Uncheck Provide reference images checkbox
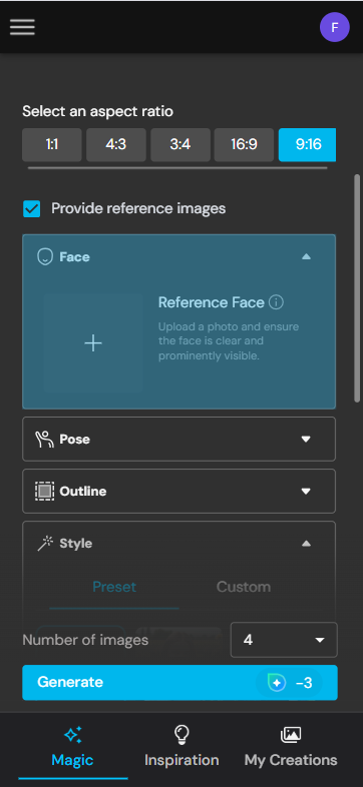This screenshot has width=363, height=787. 32,208
